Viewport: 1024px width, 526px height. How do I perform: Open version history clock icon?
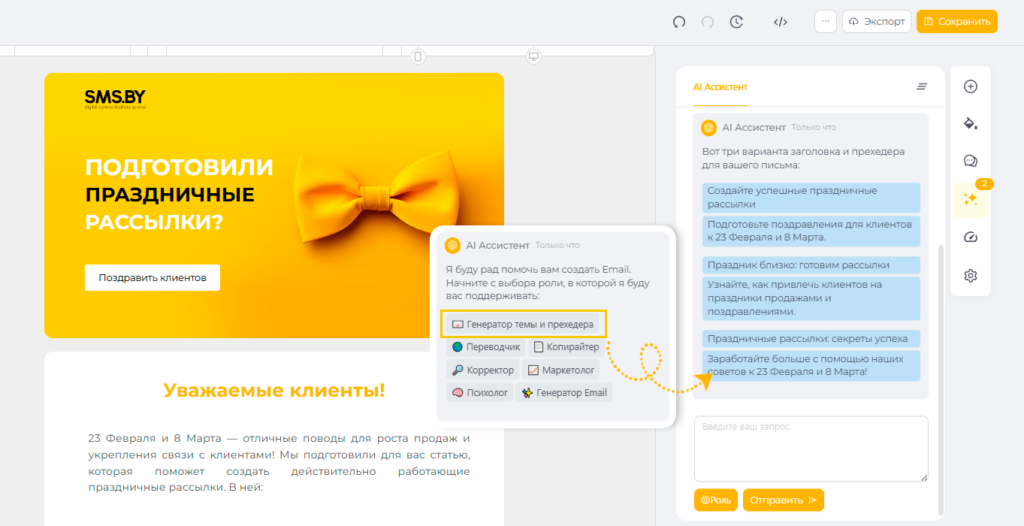click(736, 22)
